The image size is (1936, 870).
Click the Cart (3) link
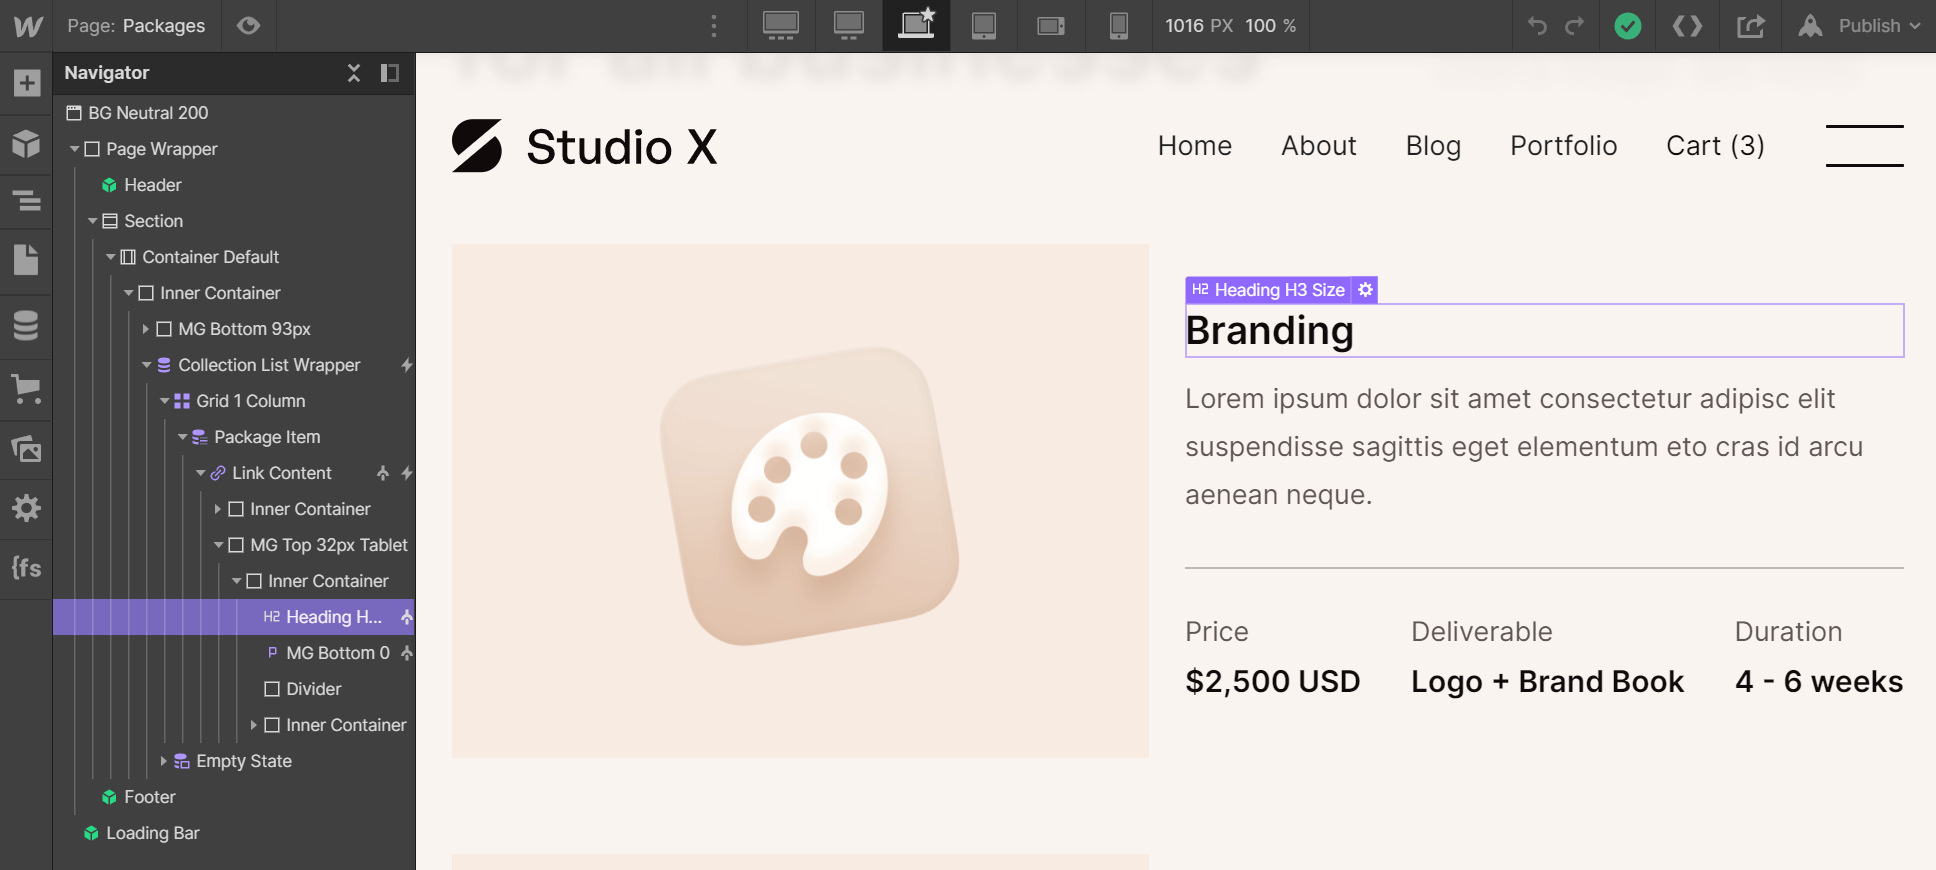(x=1715, y=146)
